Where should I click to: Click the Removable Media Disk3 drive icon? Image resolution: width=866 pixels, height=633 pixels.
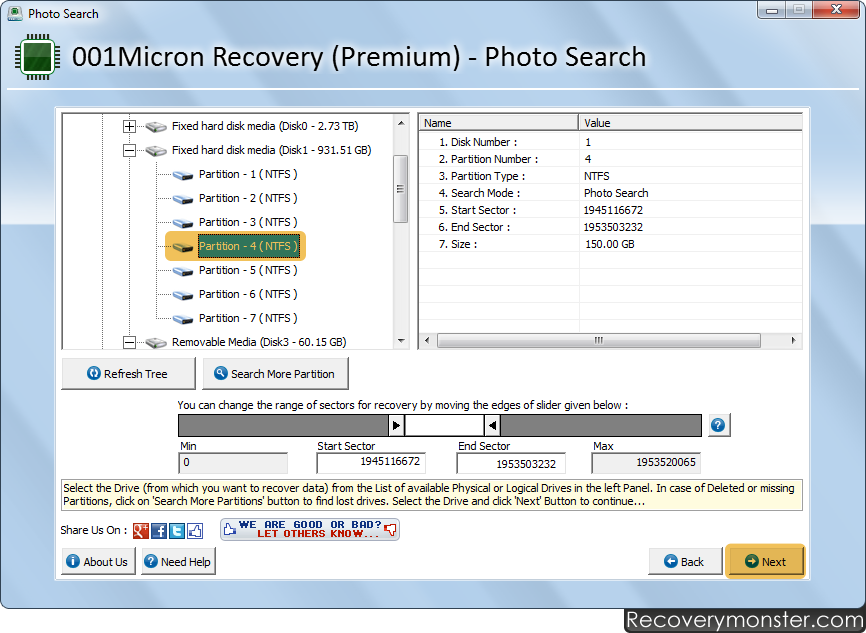point(156,343)
